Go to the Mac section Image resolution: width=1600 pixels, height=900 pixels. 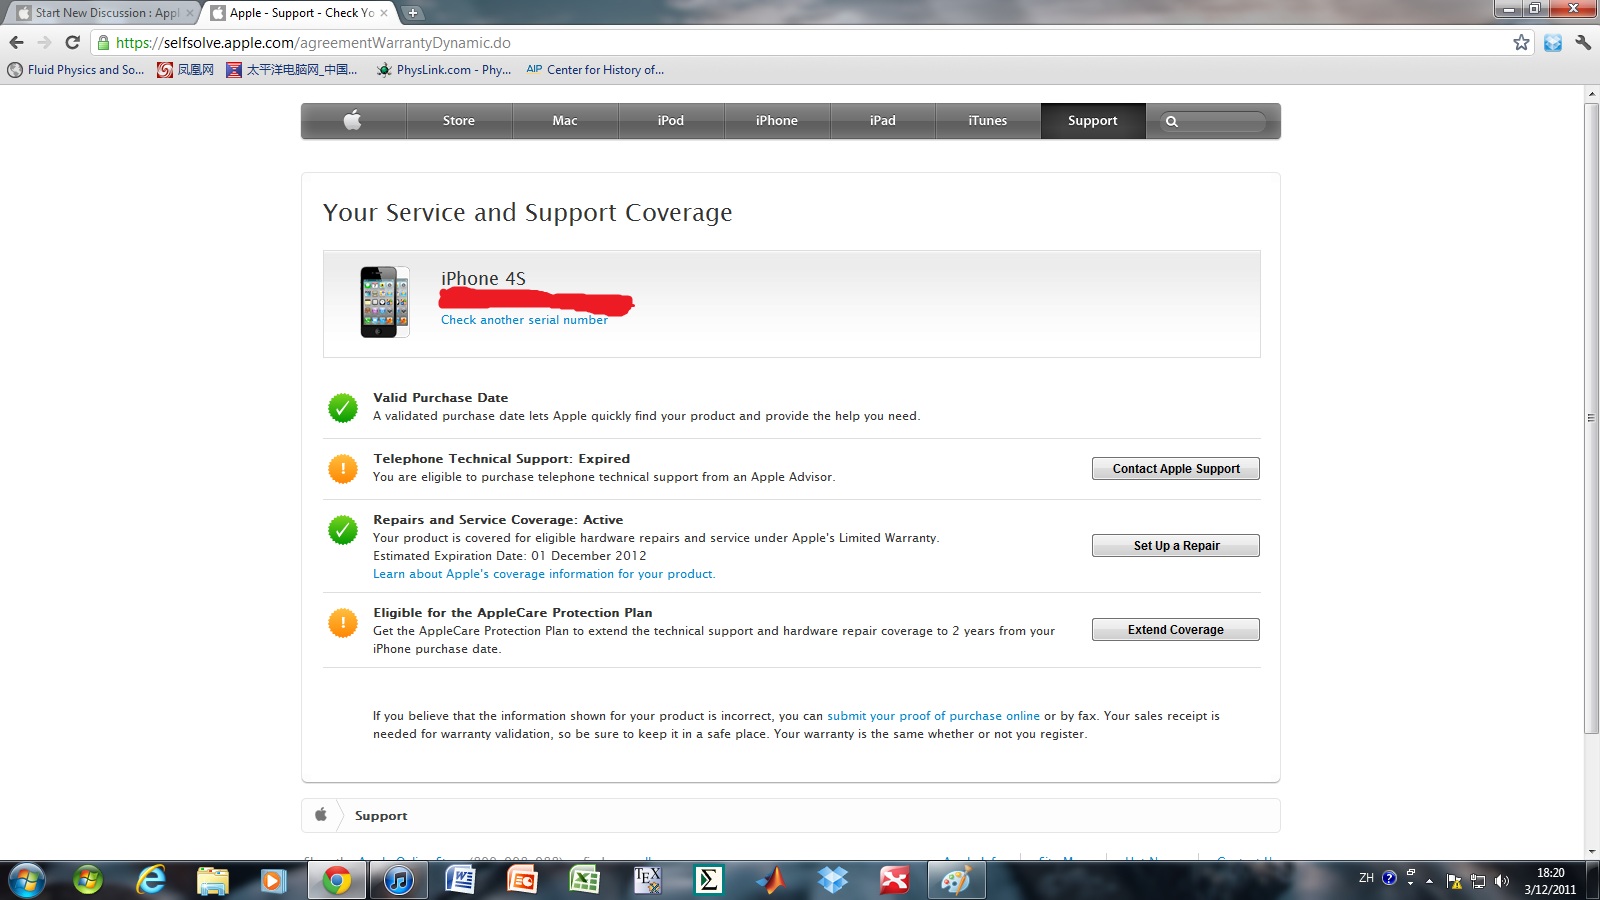click(565, 121)
